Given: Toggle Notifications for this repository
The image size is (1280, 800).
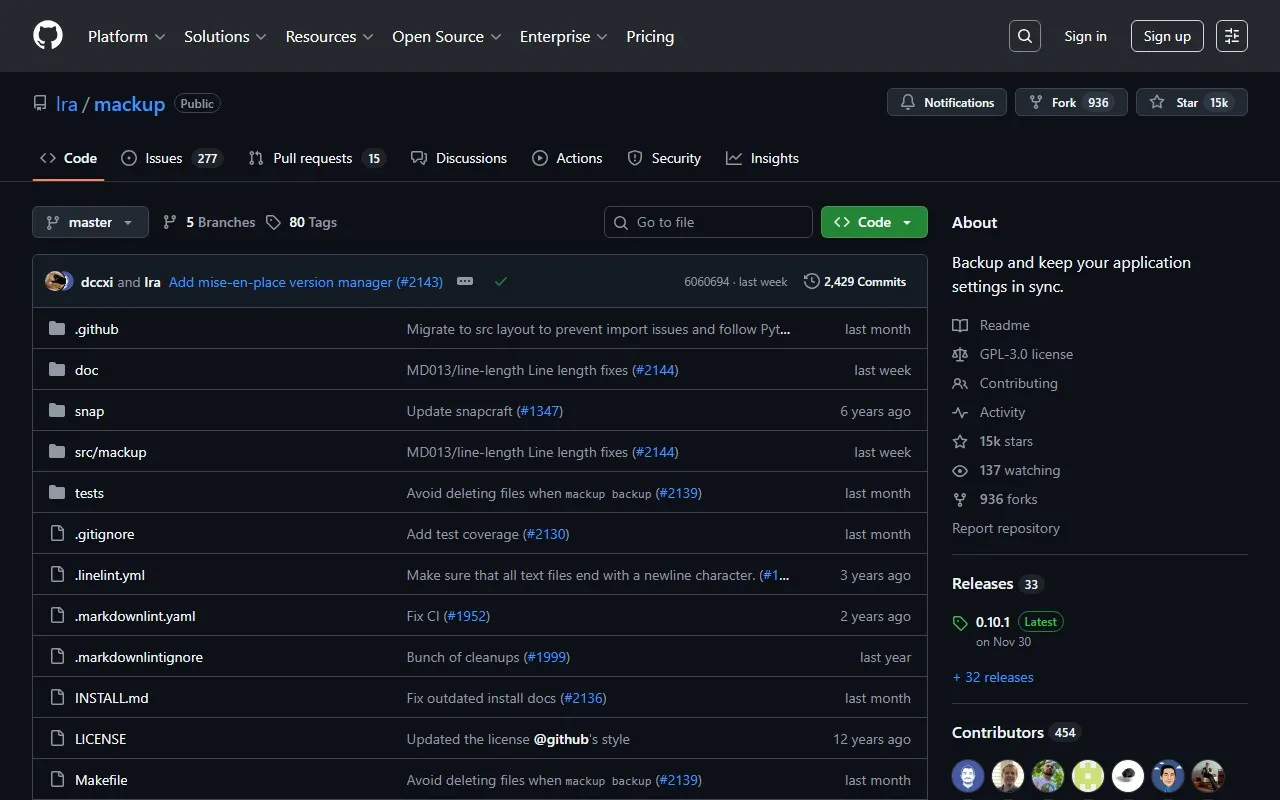Looking at the screenshot, I should pyautogui.click(x=946, y=102).
